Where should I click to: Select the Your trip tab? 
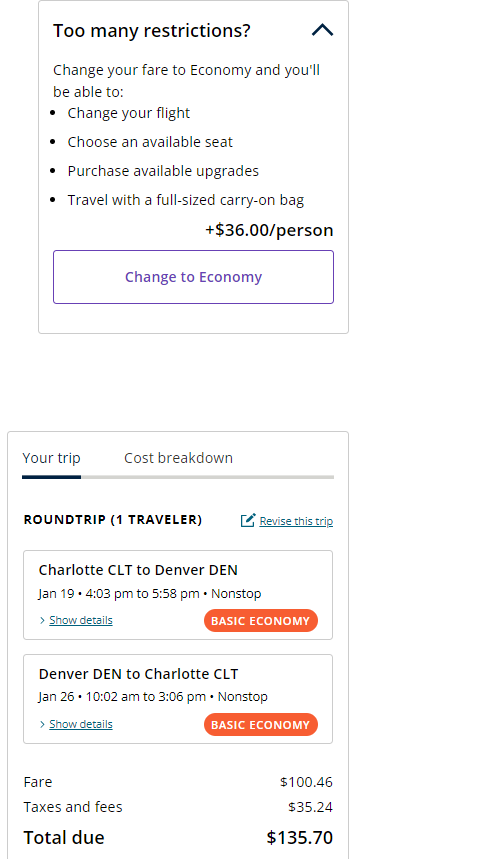[x=51, y=458]
